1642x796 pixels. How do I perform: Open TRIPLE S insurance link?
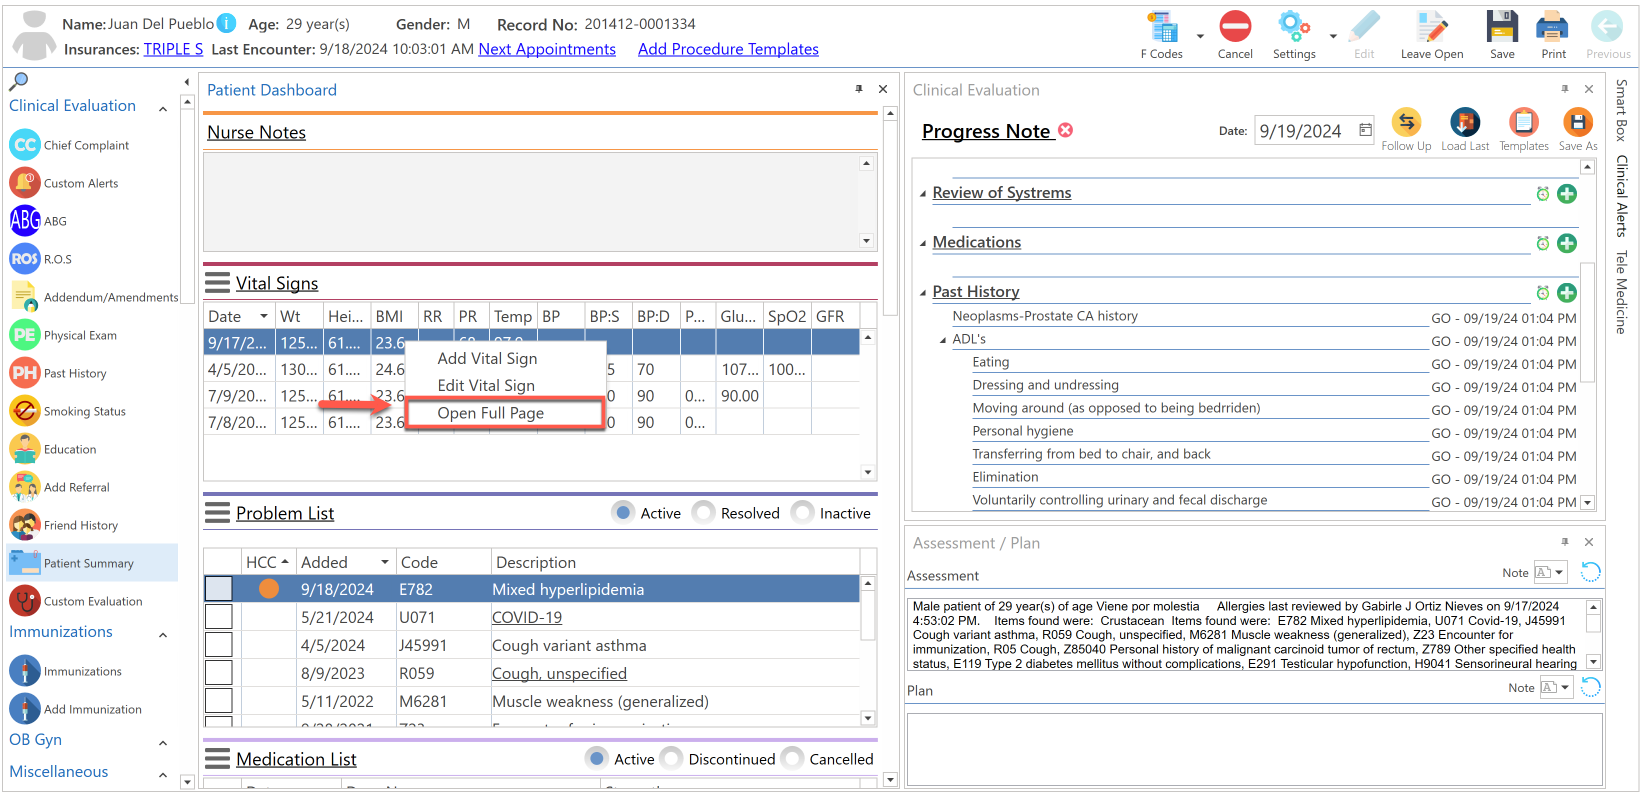[x=173, y=49]
